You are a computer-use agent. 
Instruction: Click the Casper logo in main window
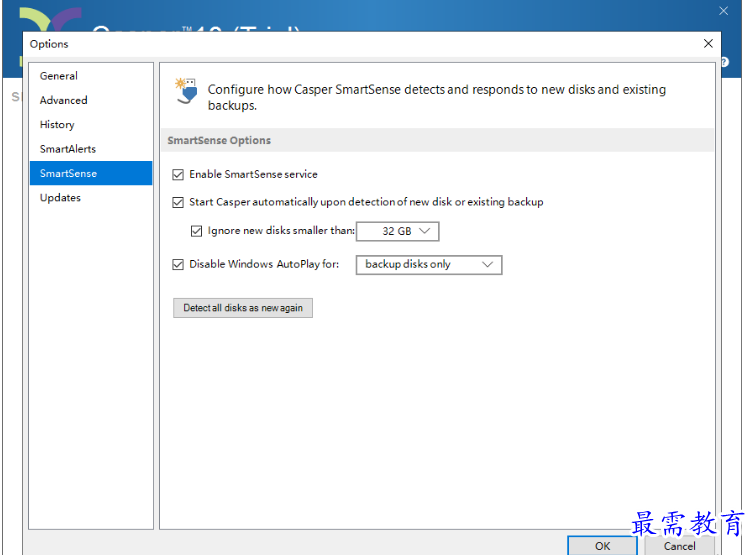click(49, 20)
